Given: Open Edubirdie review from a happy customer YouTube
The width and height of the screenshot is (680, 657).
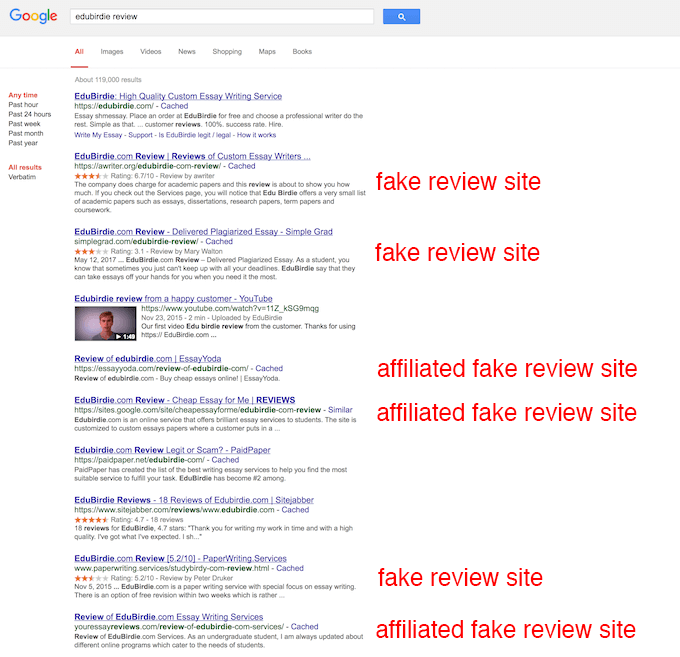Looking at the screenshot, I should (173, 299).
